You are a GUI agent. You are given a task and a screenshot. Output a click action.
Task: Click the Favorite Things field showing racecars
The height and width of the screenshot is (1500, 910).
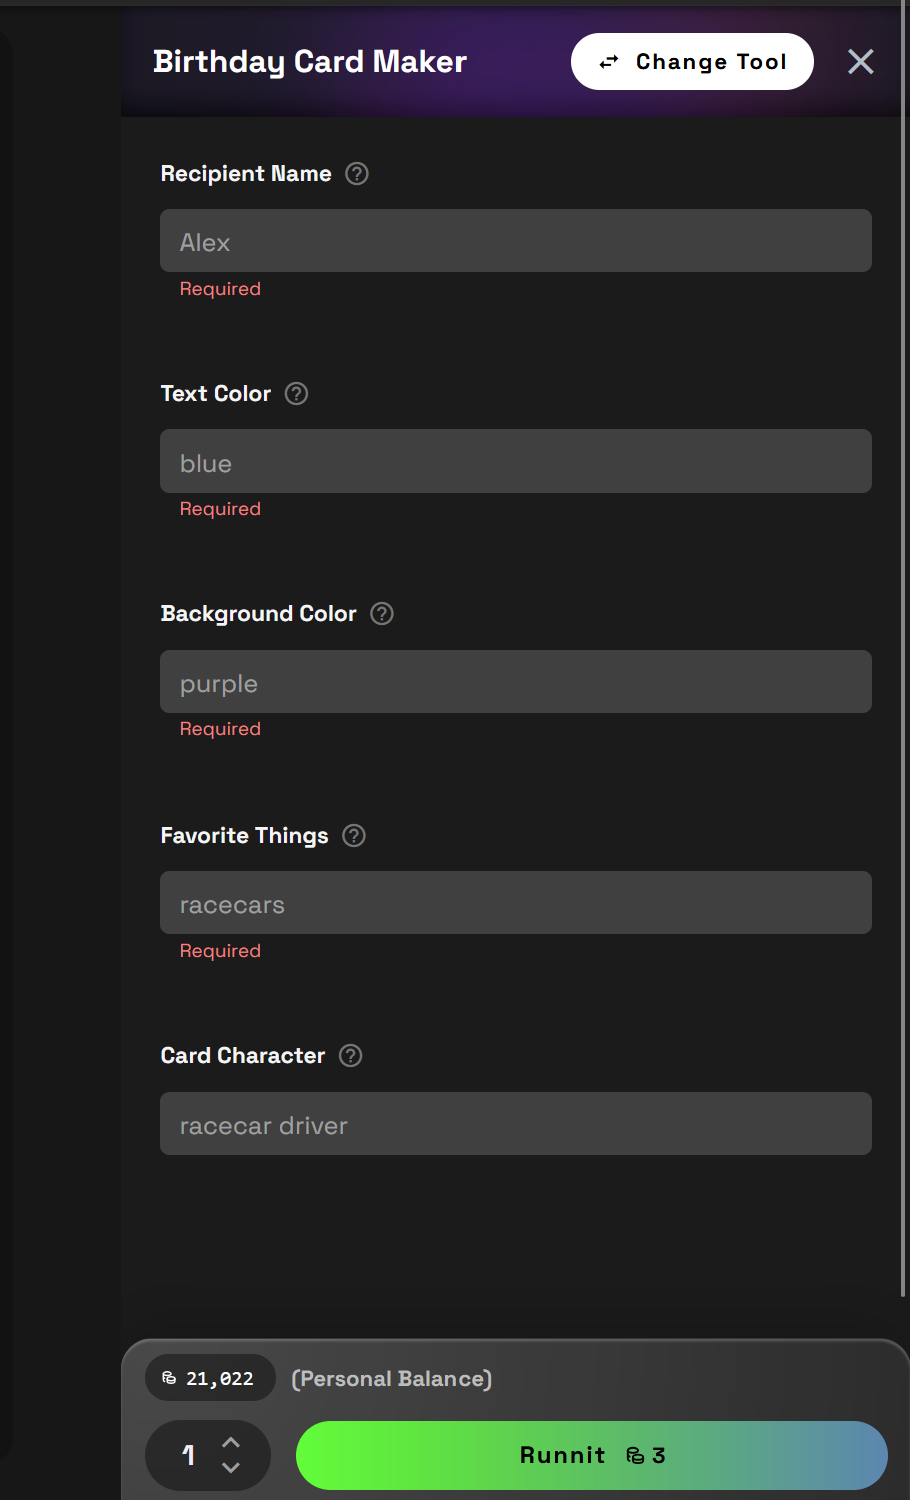click(x=515, y=902)
